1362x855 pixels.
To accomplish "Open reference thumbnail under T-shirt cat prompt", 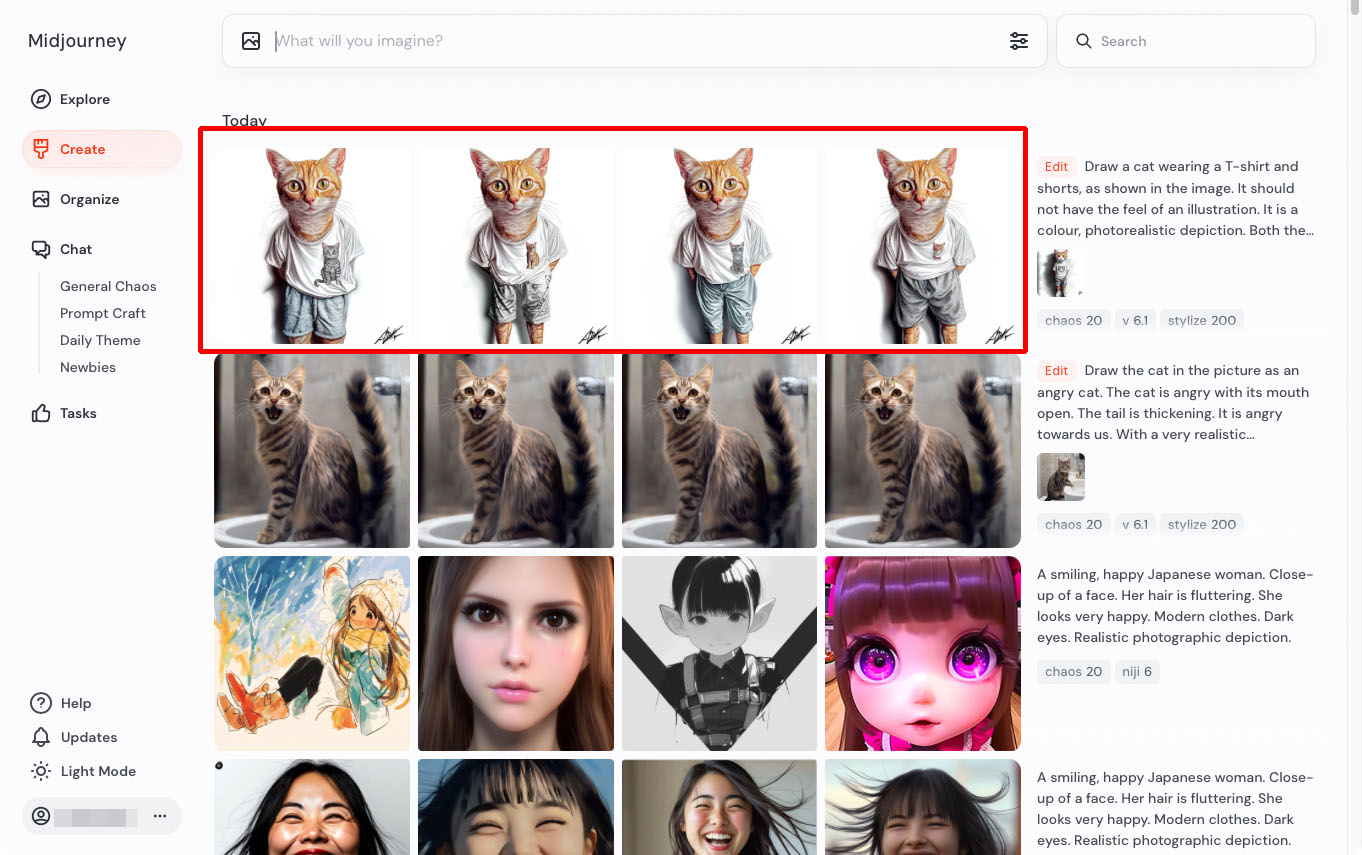I will coord(1061,273).
